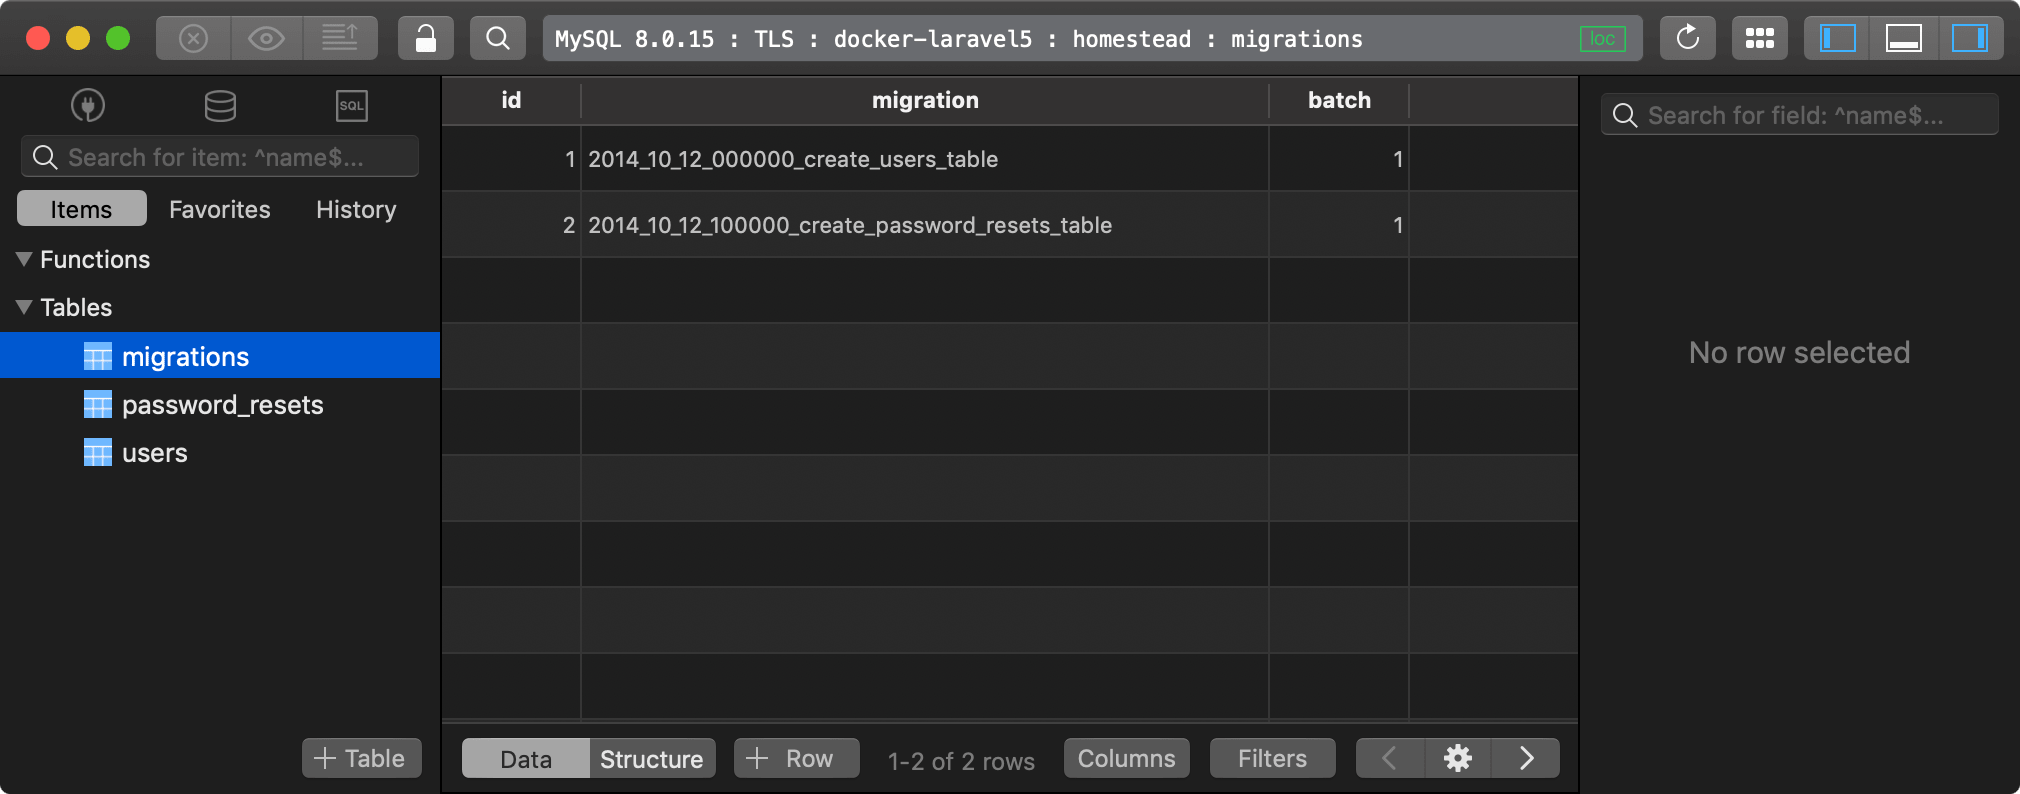Click the password_resets table grid icon
Viewport: 2020px width, 794px height.
coord(98,405)
